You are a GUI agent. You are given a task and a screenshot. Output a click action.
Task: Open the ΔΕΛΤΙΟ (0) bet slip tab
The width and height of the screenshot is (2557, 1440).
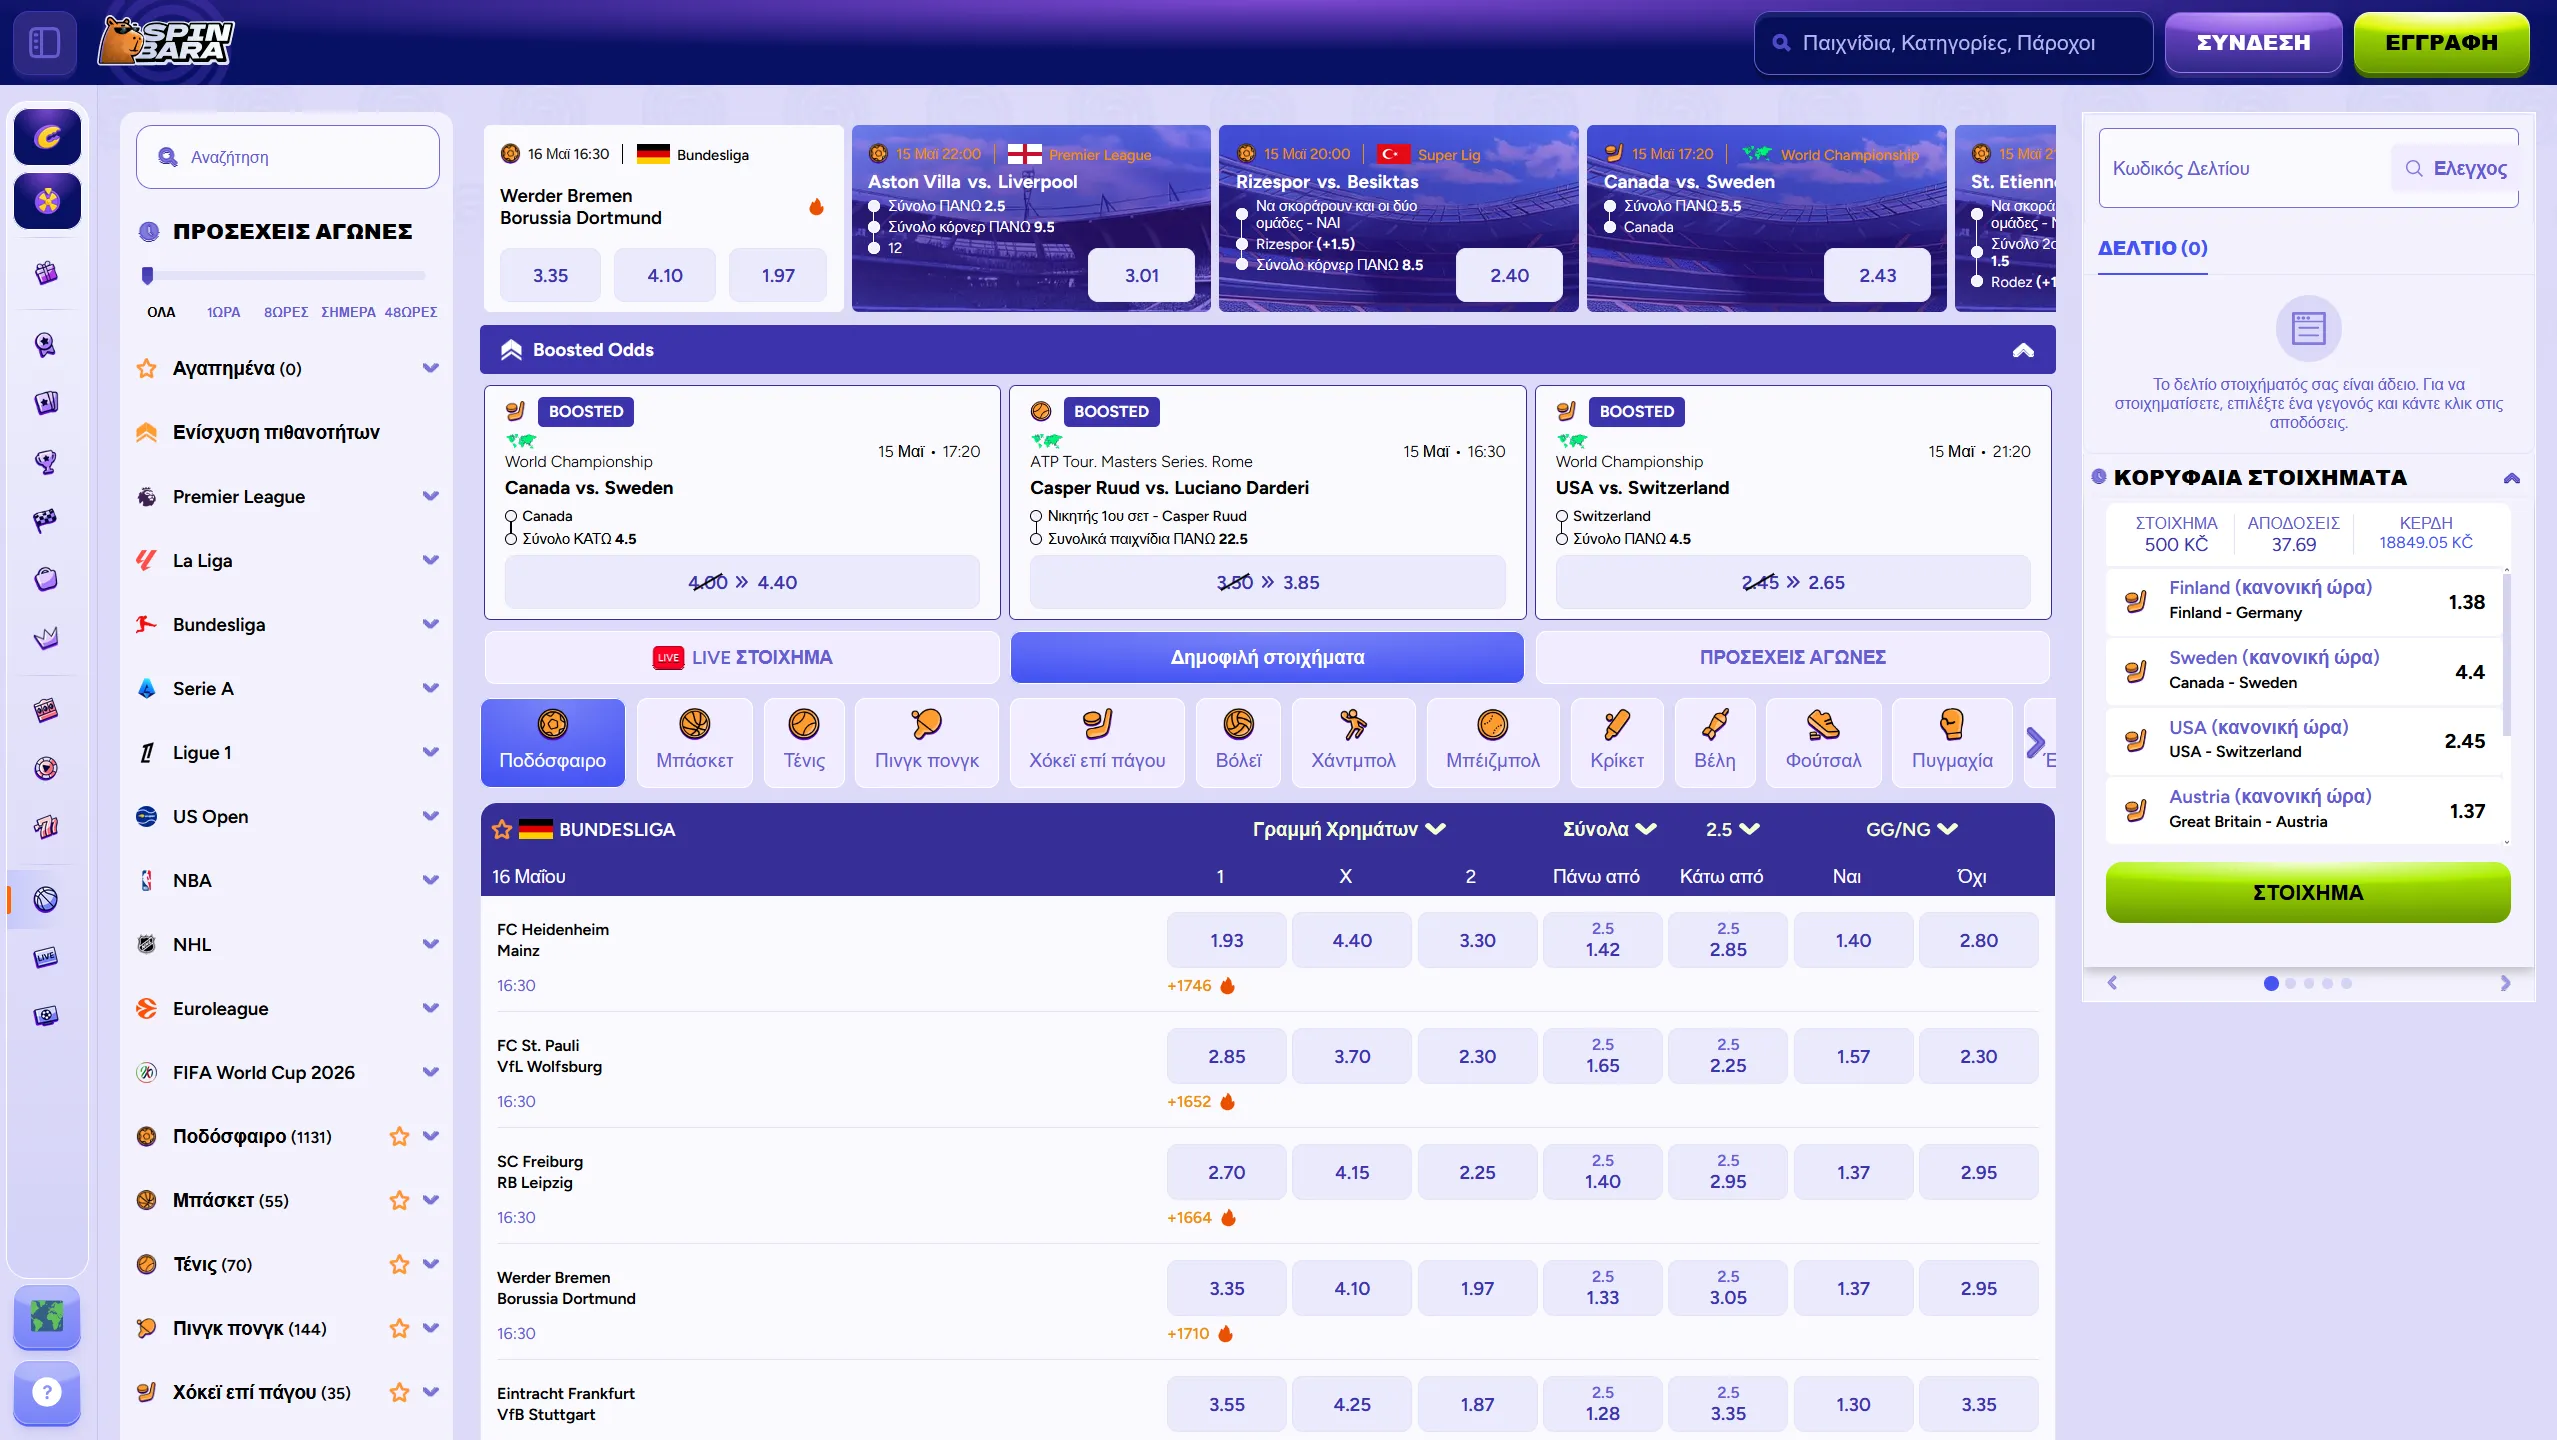2152,248
